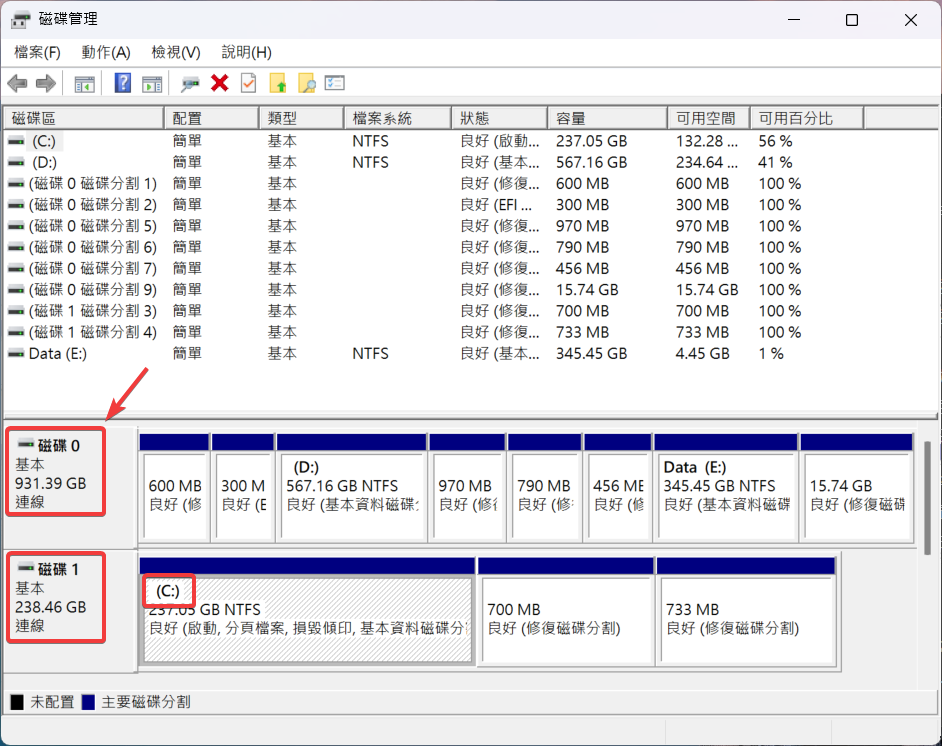Click the 237.05 GB capacity cell
This screenshot has width=942, height=746.
[591, 141]
